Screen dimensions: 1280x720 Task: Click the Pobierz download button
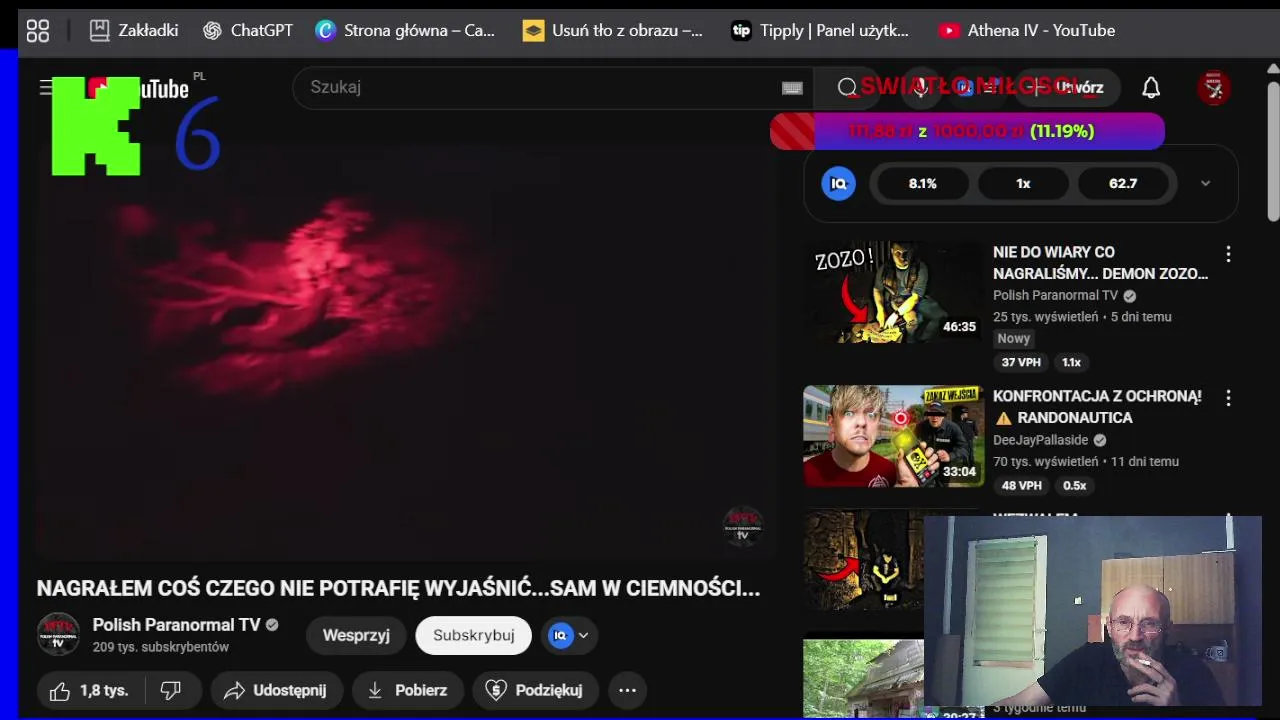point(407,690)
